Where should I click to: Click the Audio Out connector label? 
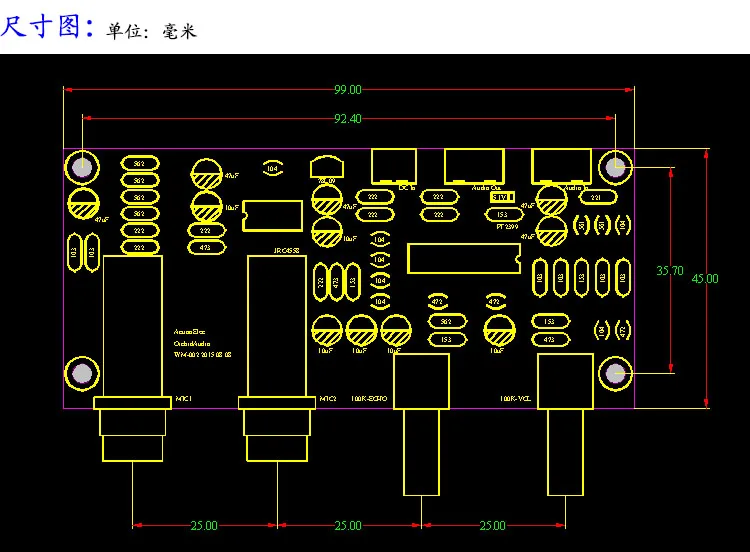[x=486, y=188]
